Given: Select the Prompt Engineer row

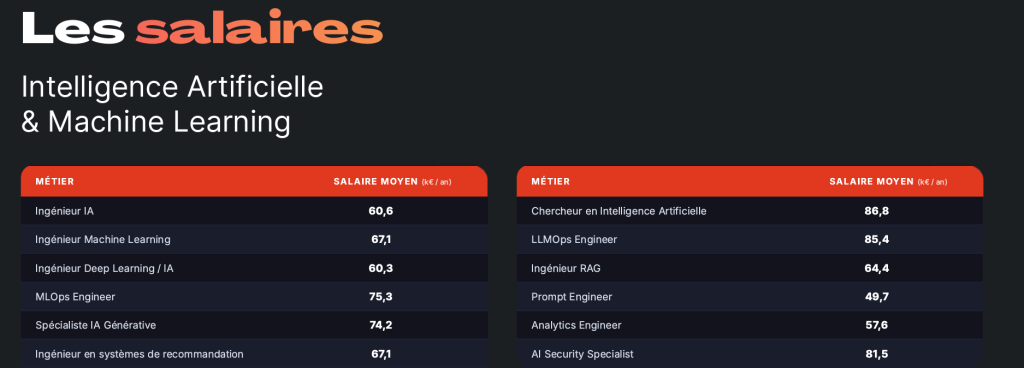Looking at the screenshot, I should pos(750,297).
